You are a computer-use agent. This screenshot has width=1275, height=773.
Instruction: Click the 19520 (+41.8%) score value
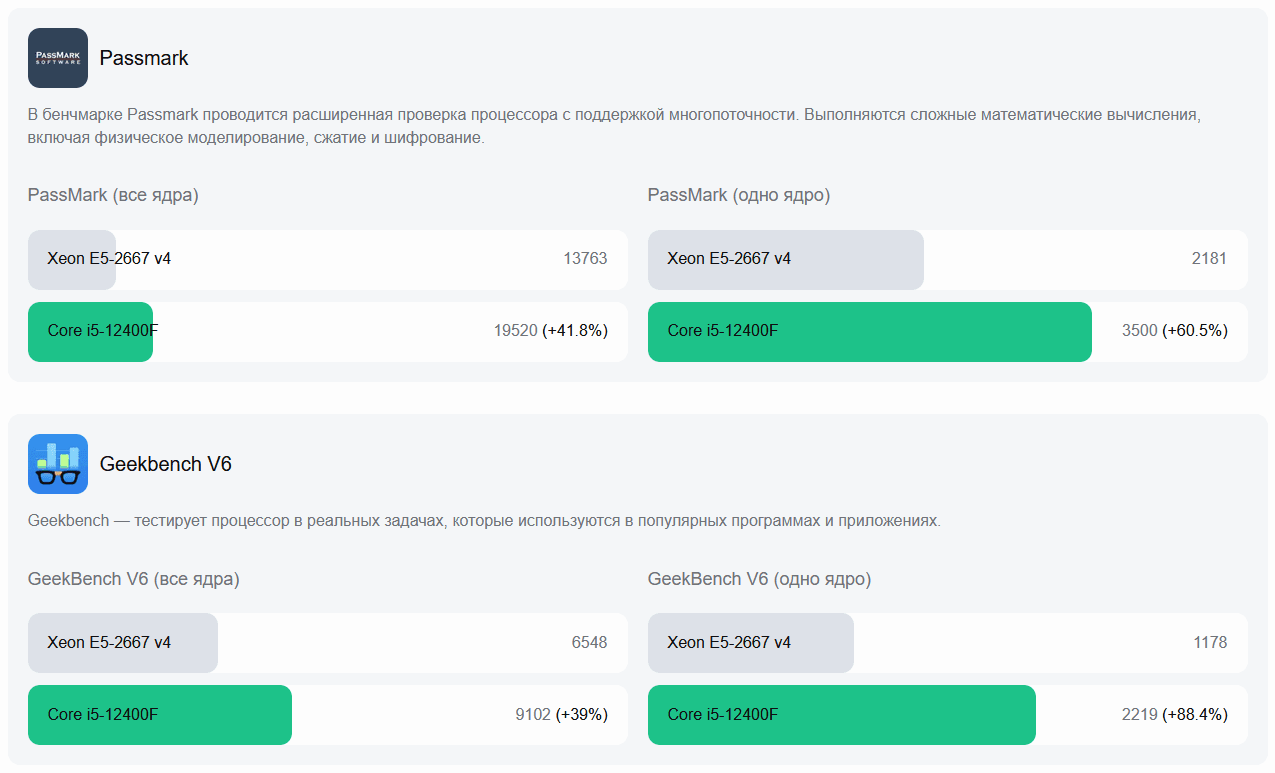[x=550, y=331]
